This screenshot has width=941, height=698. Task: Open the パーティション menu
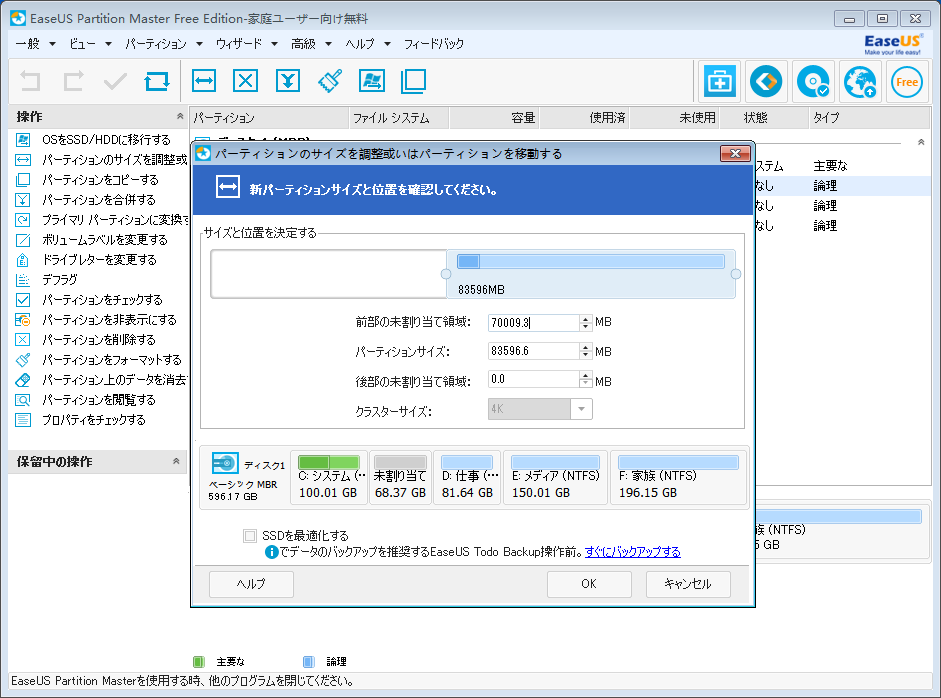[163, 44]
